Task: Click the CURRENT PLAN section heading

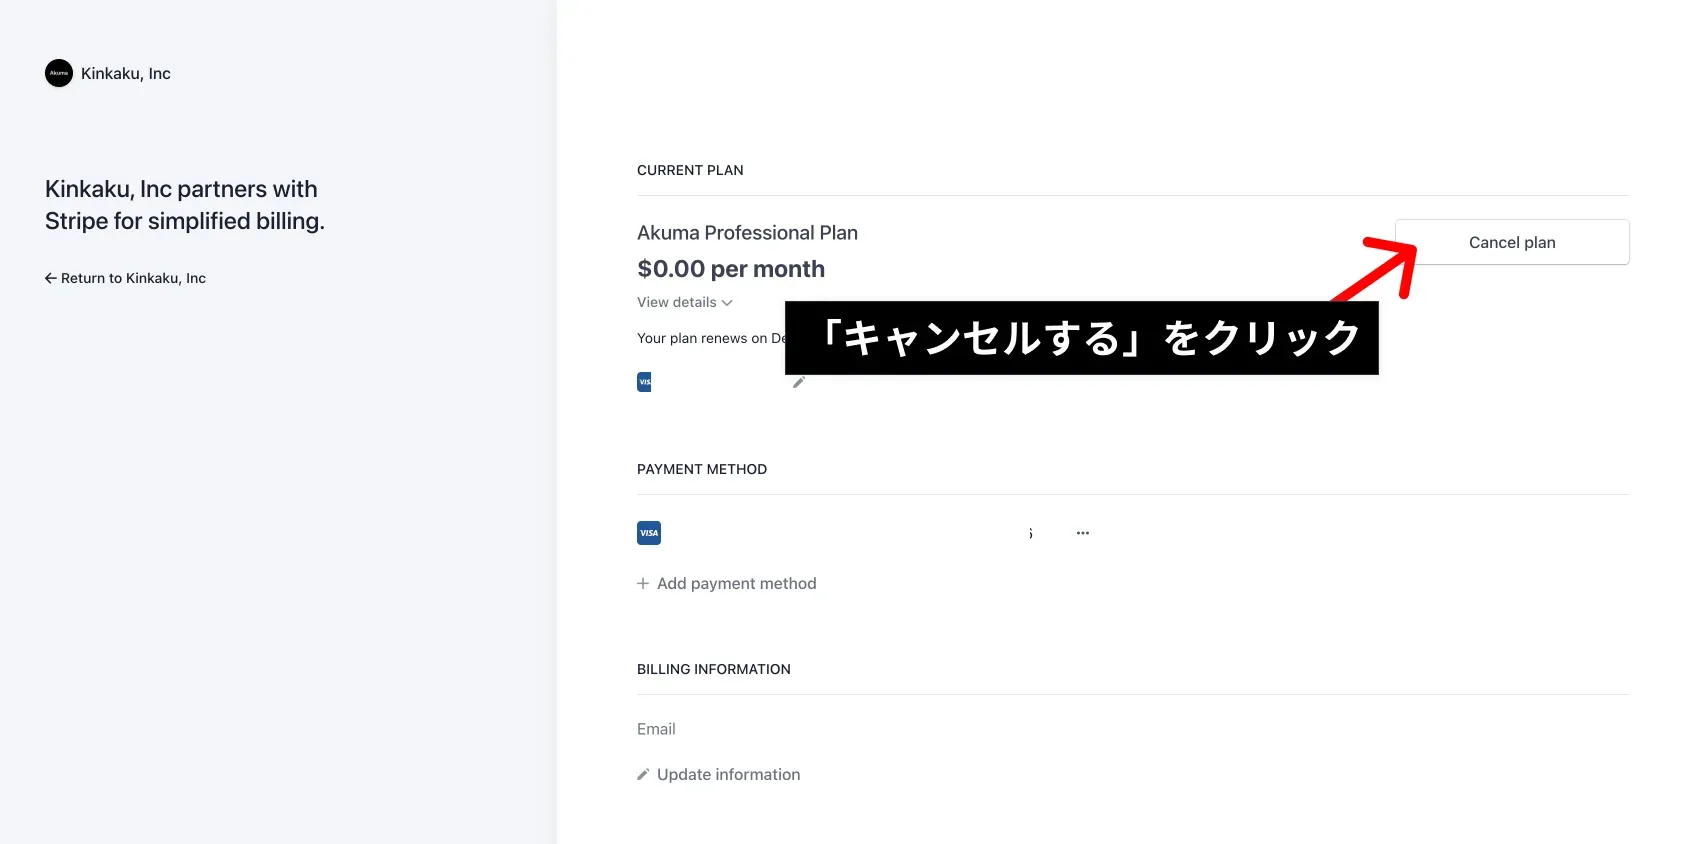Action: [x=690, y=170]
